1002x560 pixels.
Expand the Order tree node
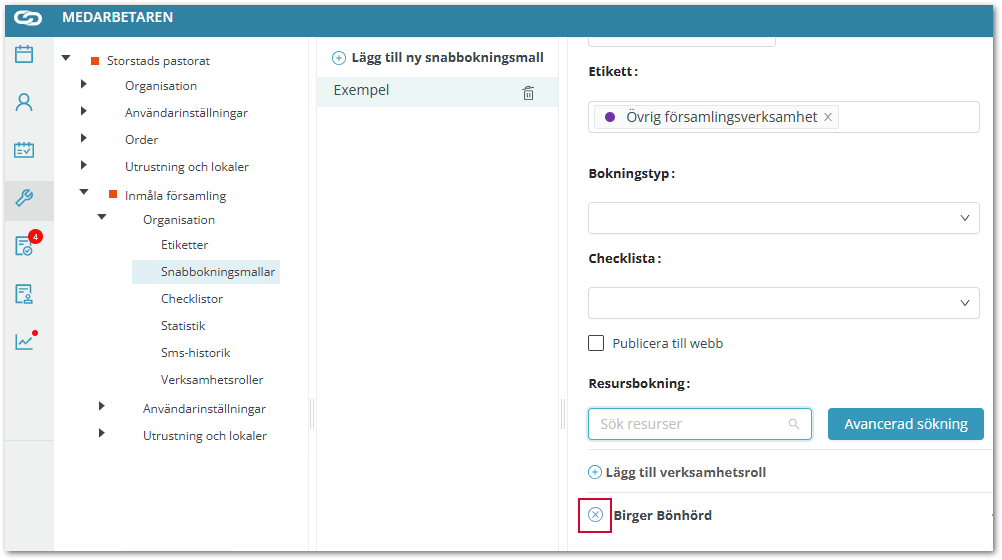click(84, 139)
